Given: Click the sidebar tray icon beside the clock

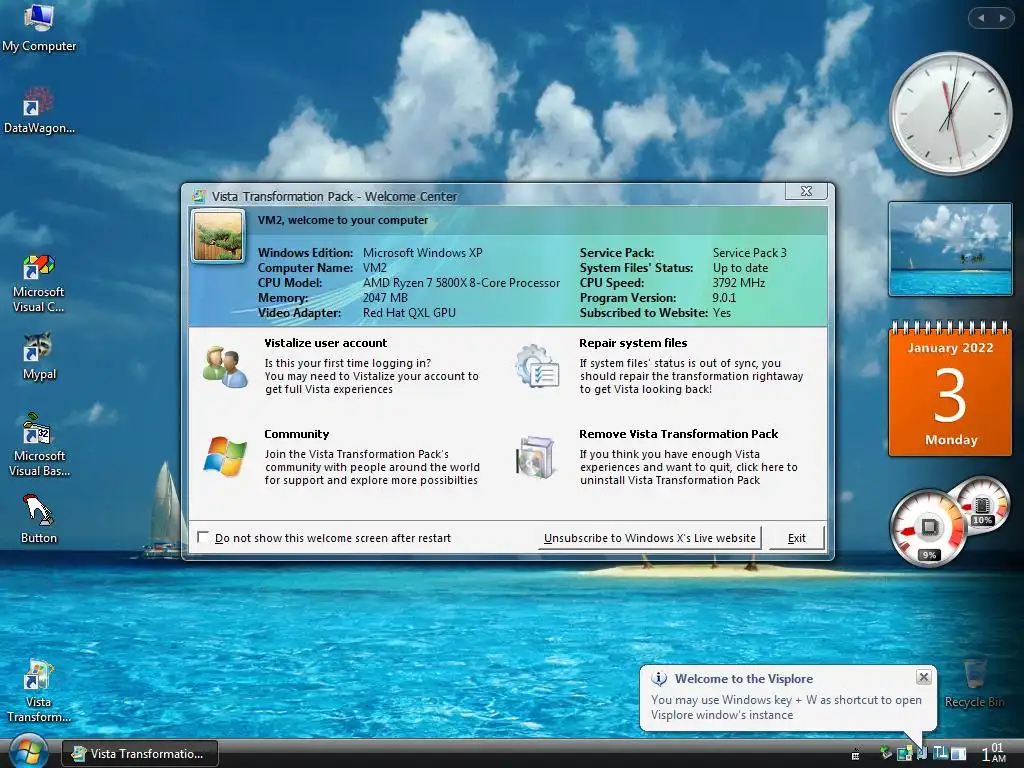Looking at the screenshot, I should click(958, 754).
